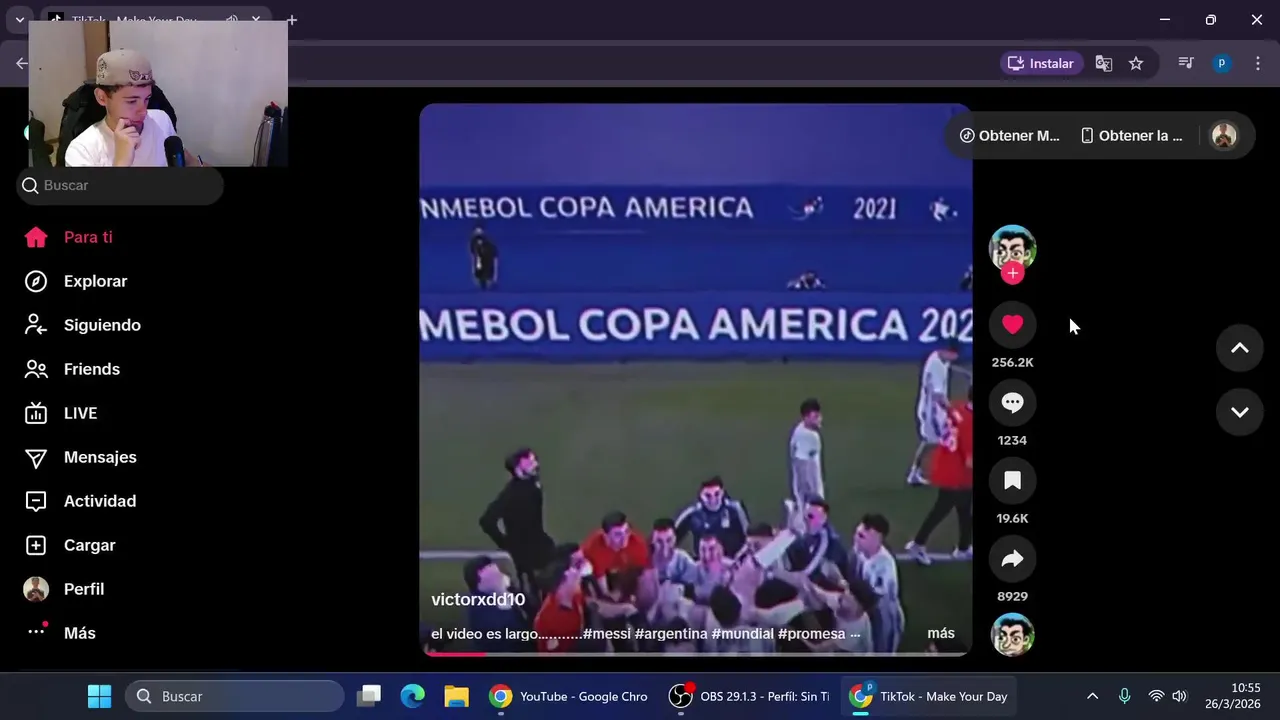
Task: Go to Siguiendo in sidebar
Action: (x=82, y=325)
